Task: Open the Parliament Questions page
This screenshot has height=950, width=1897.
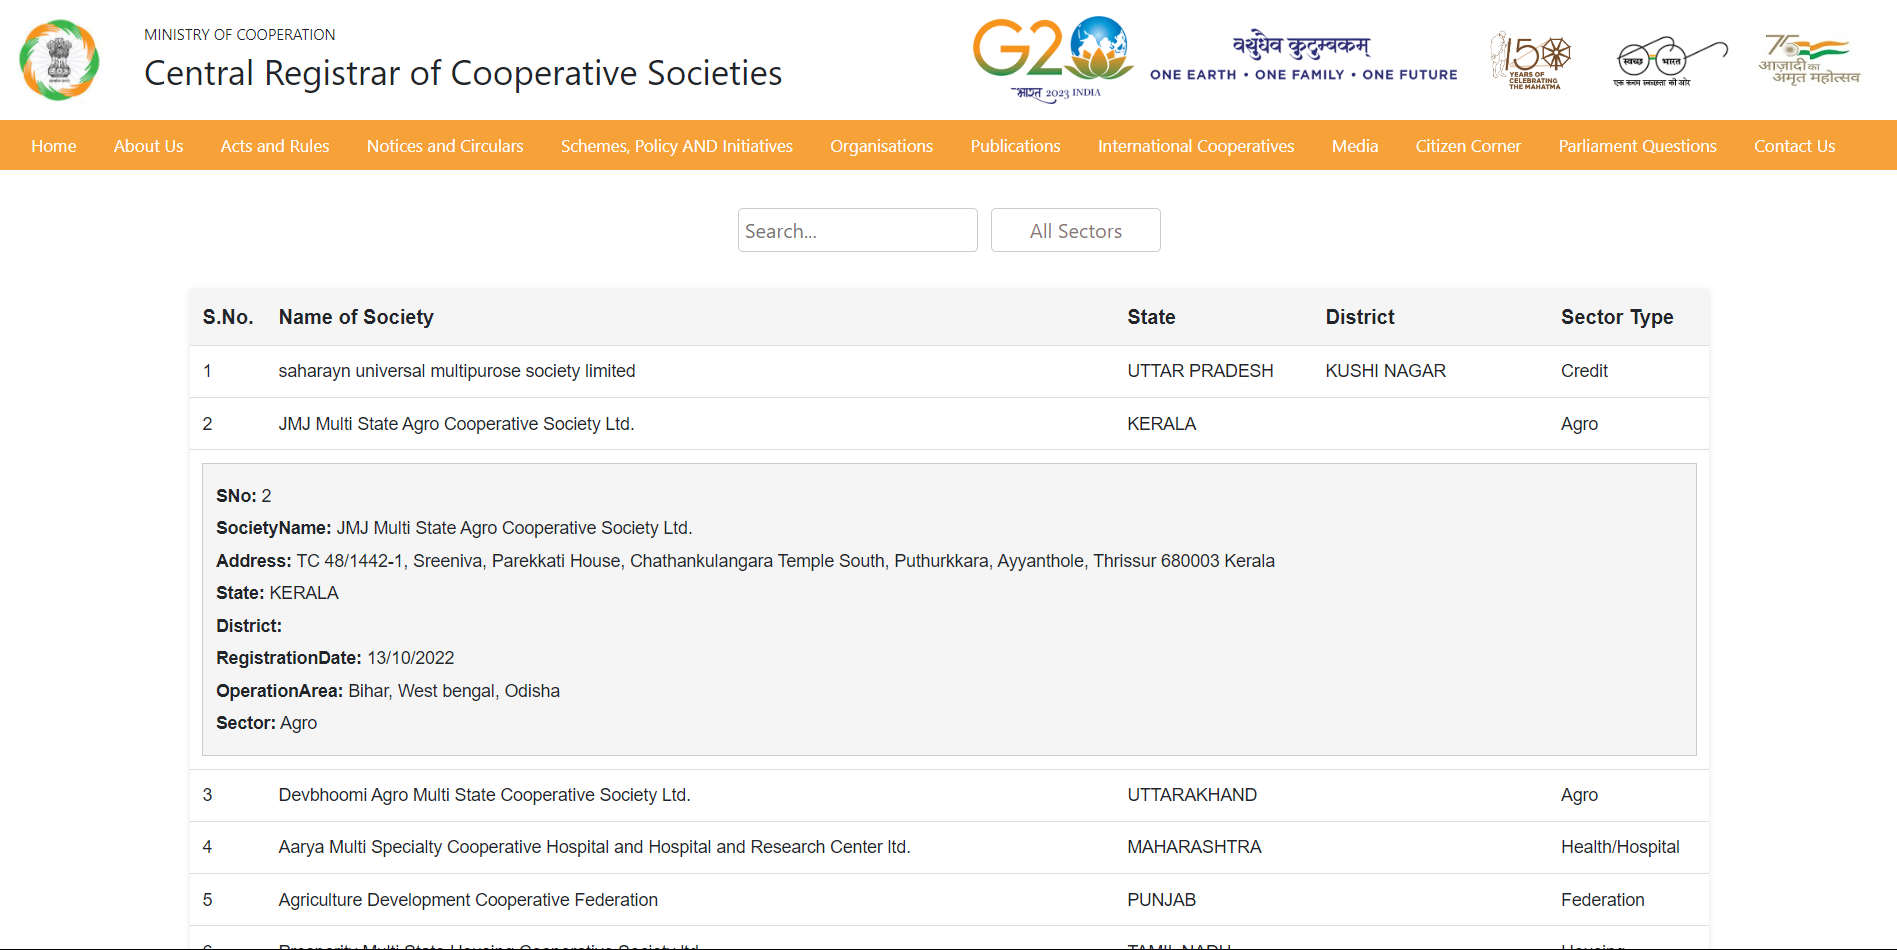Action: (1637, 145)
